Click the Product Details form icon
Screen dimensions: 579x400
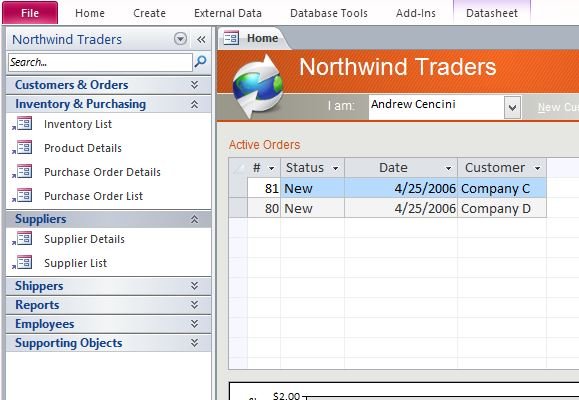(x=23, y=148)
